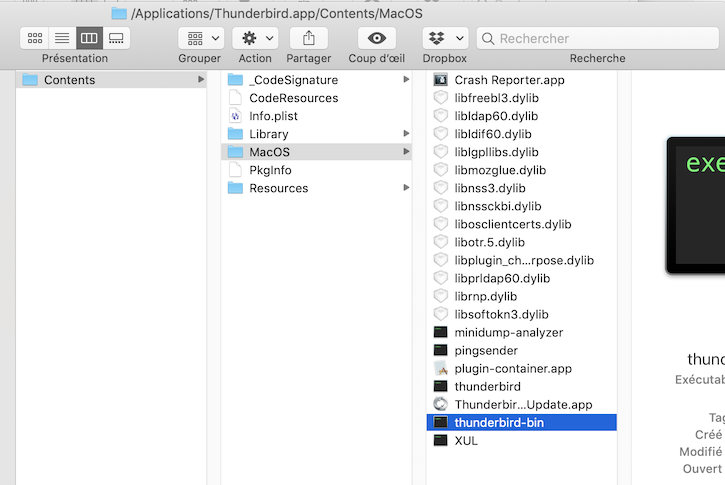Click the thunderbird executable icon
725x485 pixels.
tap(441, 386)
